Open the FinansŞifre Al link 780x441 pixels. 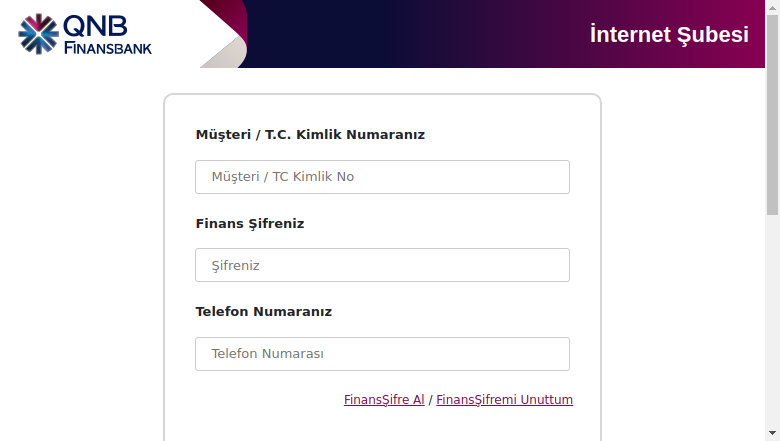click(x=384, y=400)
